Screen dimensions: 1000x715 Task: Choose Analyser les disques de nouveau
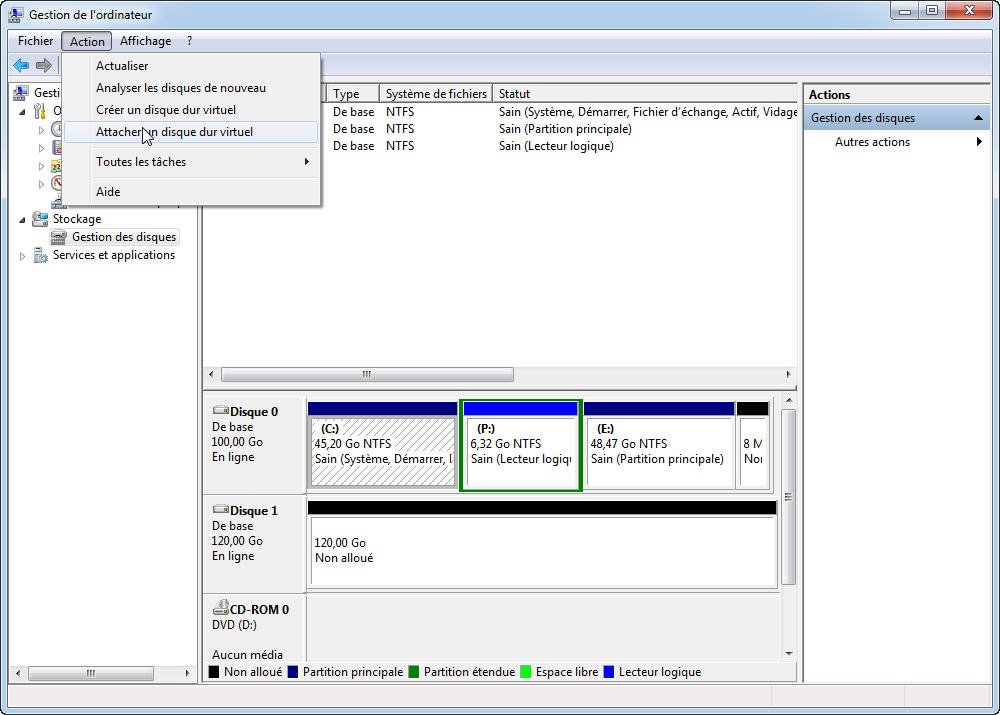pos(191,88)
